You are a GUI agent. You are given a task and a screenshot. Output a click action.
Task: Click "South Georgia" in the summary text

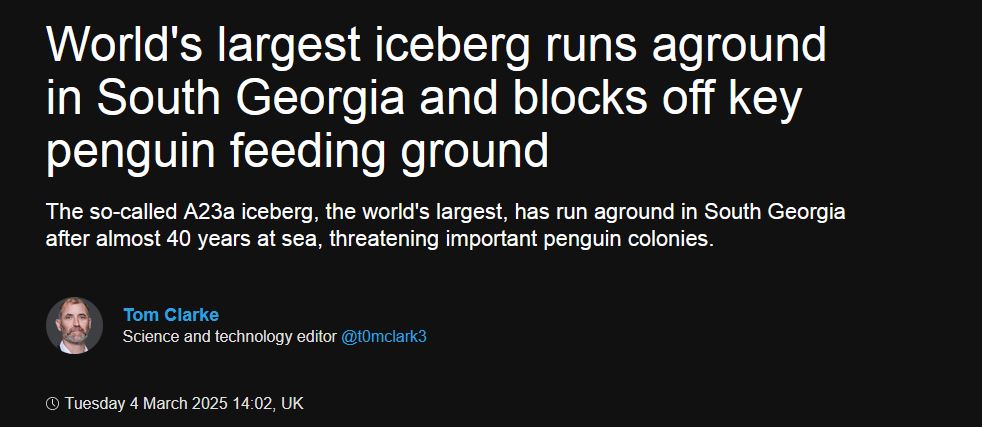coord(775,213)
